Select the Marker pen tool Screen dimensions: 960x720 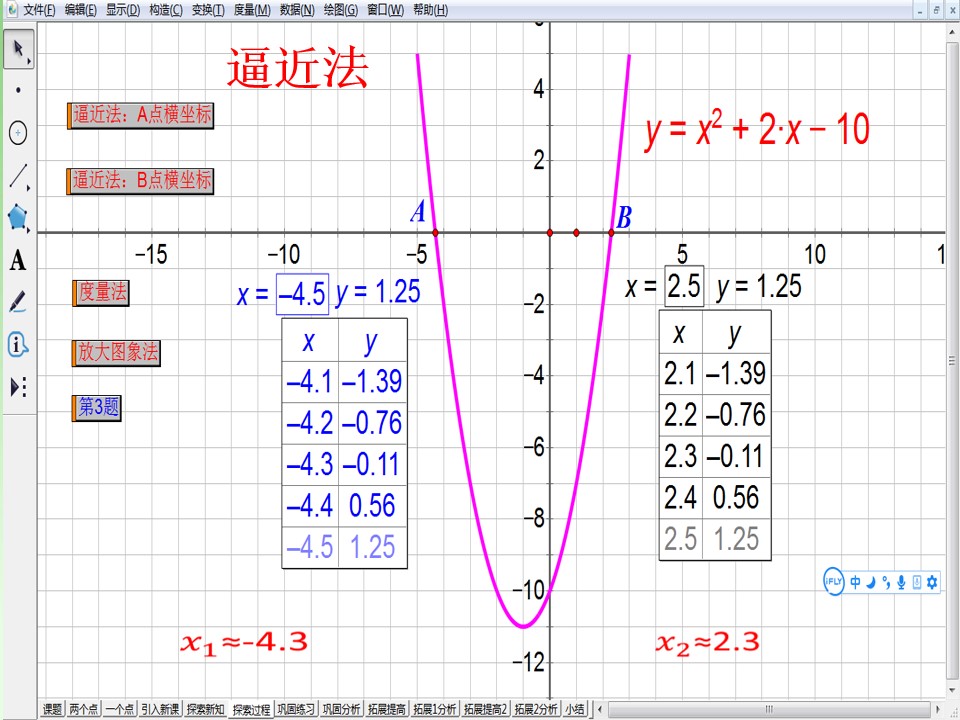[x=18, y=302]
